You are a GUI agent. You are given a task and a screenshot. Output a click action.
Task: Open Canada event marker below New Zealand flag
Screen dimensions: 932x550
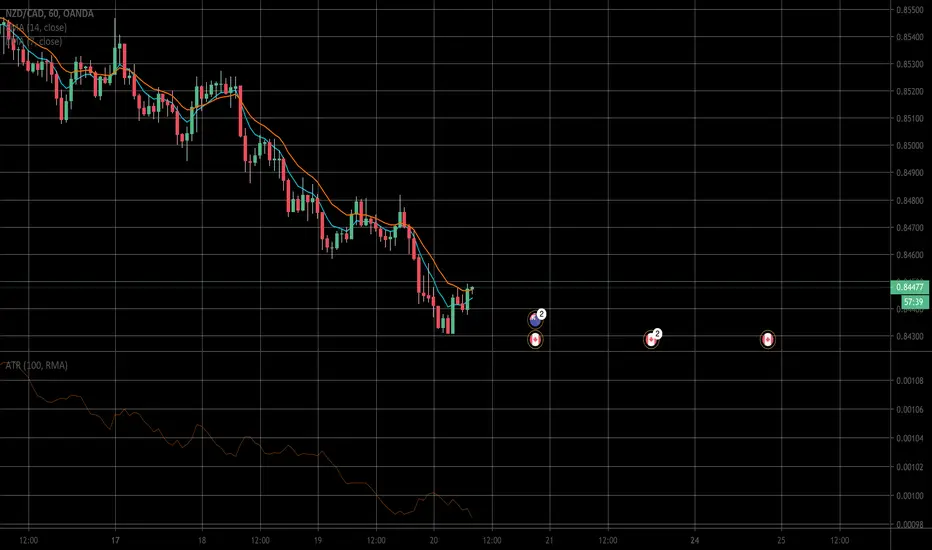[x=535, y=340]
